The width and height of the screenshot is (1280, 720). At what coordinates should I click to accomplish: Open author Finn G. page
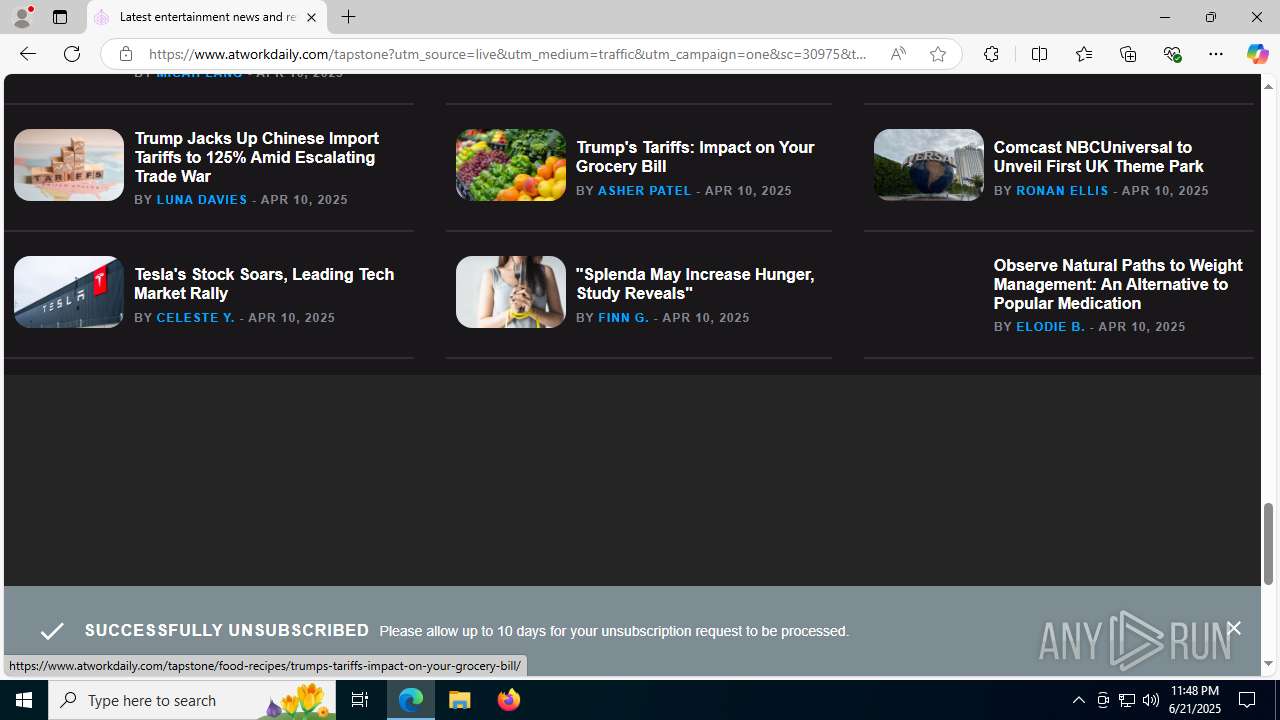623,318
